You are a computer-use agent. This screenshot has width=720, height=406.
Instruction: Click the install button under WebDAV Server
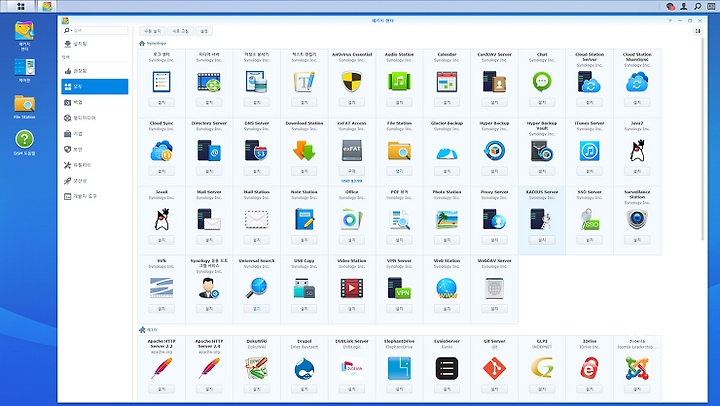point(495,309)
